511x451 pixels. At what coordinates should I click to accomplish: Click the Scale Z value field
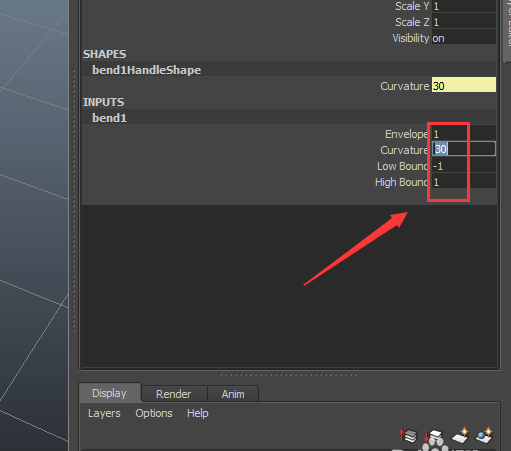tap(464, 22)
